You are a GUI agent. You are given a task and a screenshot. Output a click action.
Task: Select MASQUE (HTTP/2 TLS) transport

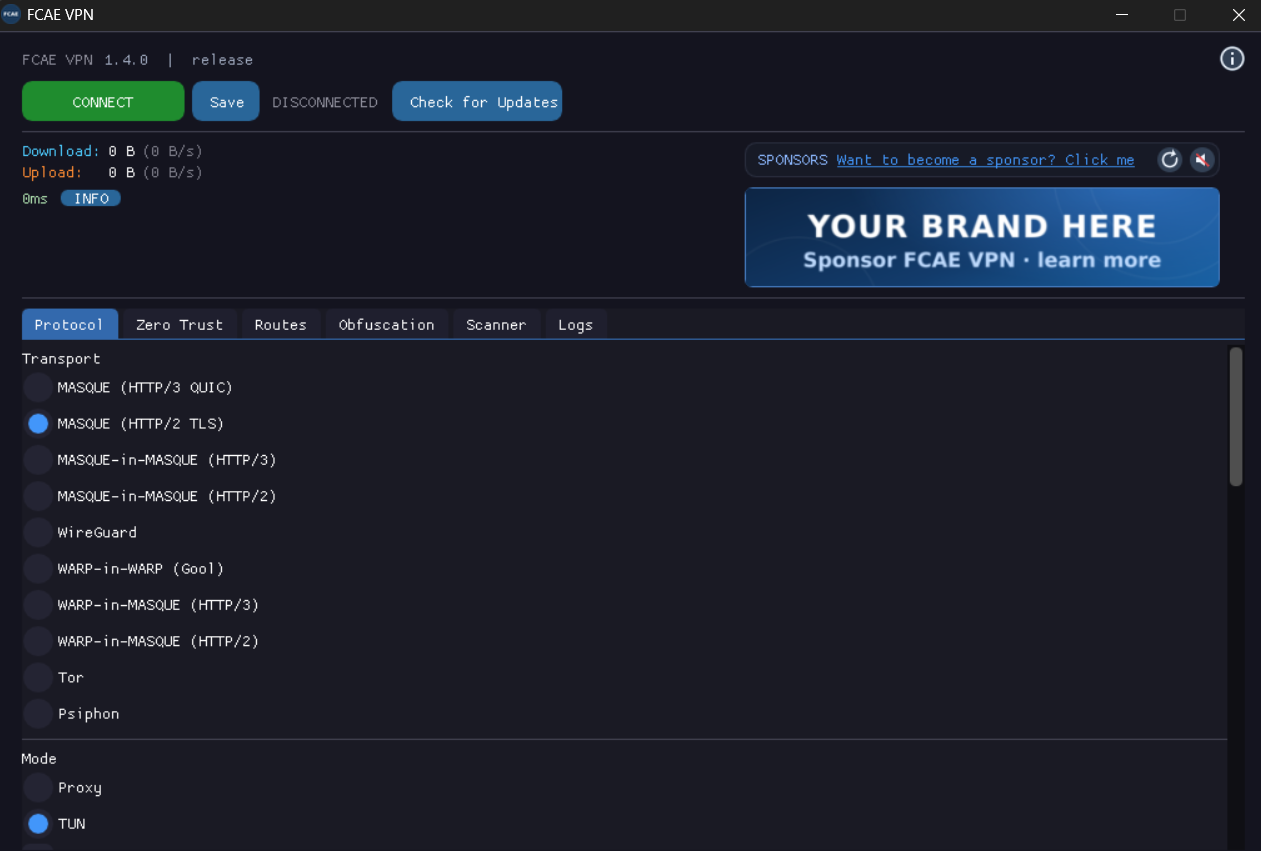tap(124, 424)
